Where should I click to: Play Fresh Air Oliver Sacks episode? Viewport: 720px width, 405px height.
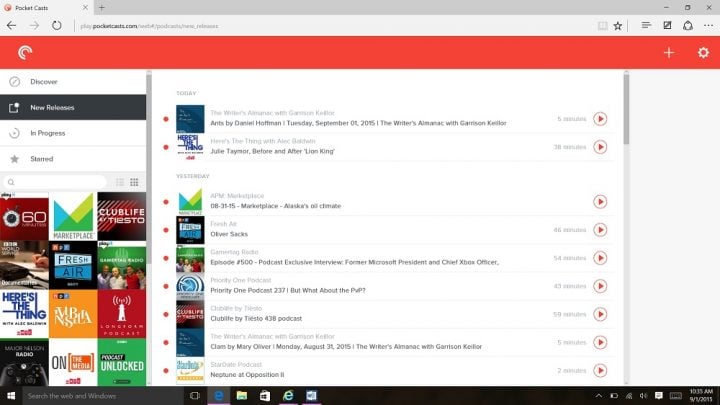tap(600, 230)
